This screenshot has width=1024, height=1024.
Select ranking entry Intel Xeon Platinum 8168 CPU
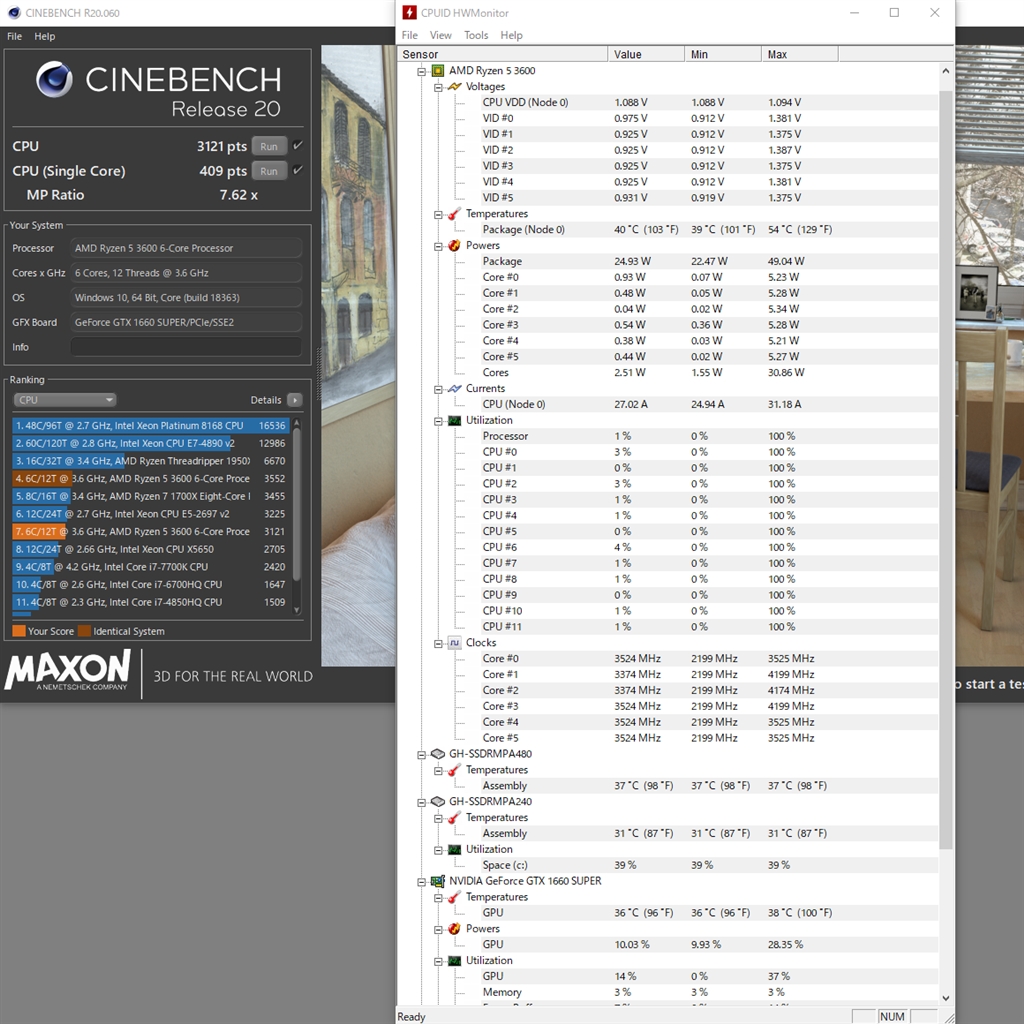(151, 425)
